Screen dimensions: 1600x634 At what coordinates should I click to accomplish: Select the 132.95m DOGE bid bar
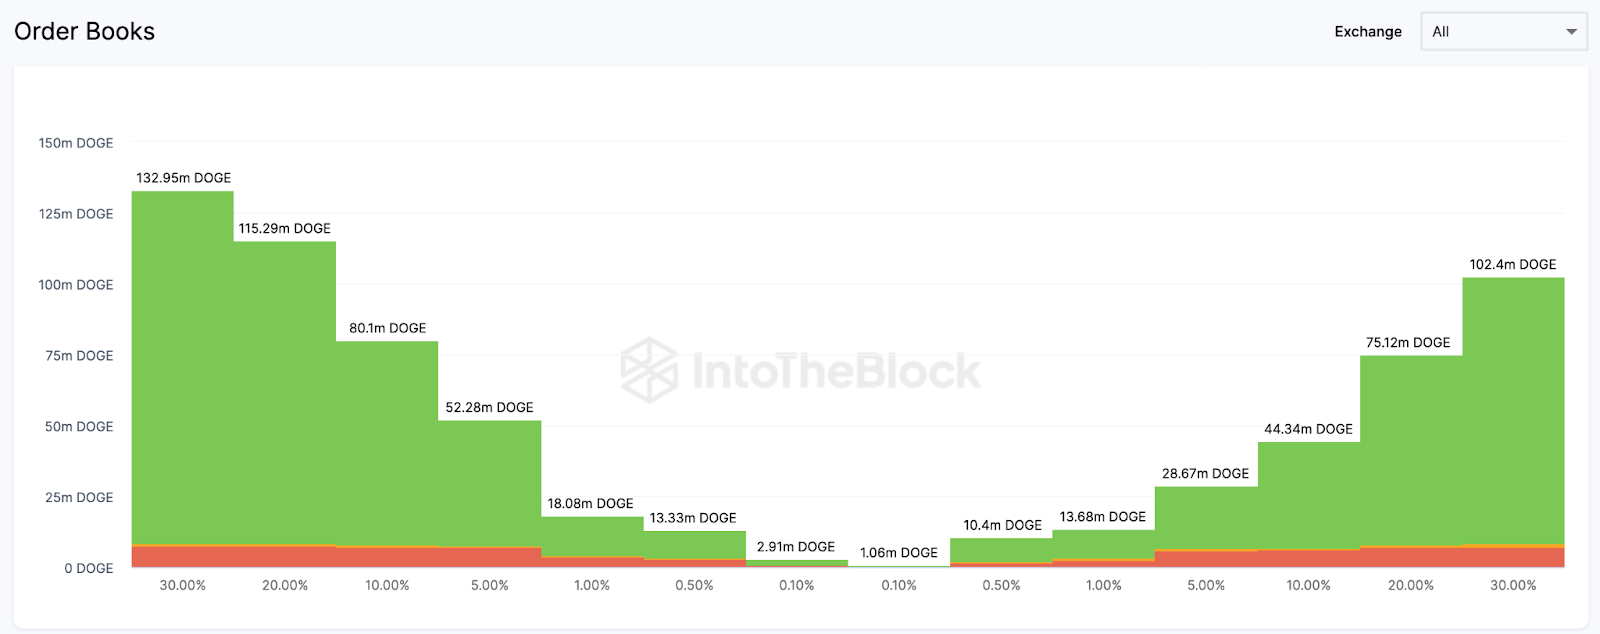(182, 370)
